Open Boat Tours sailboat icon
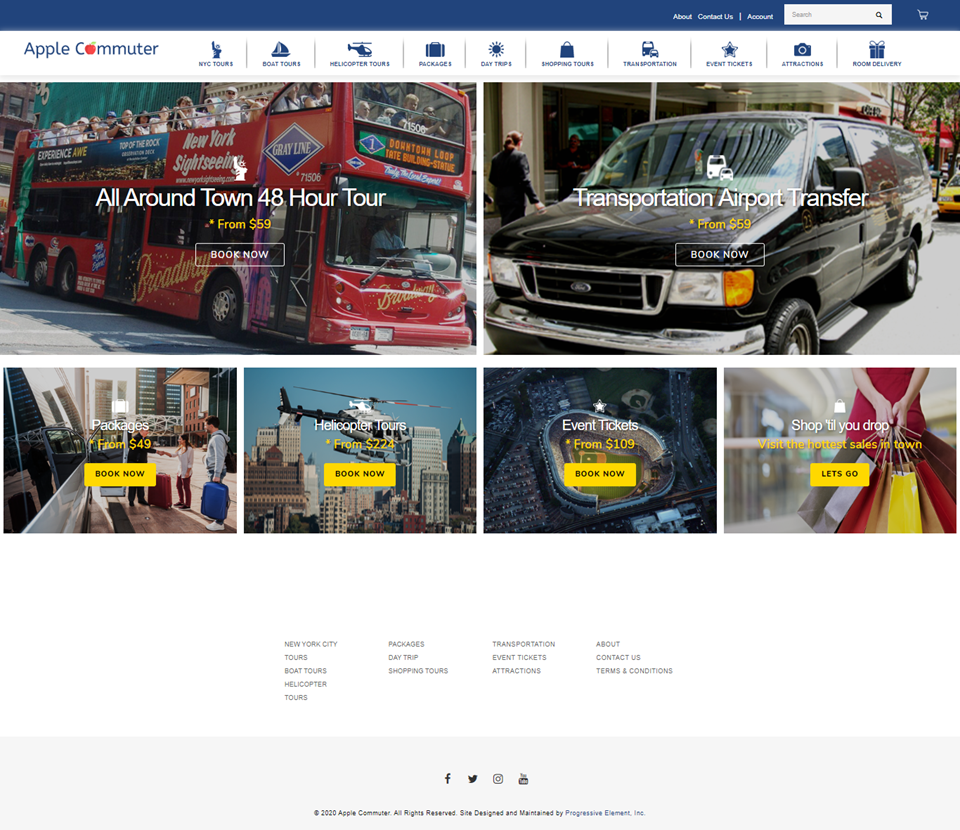 (x=281, y=50)
